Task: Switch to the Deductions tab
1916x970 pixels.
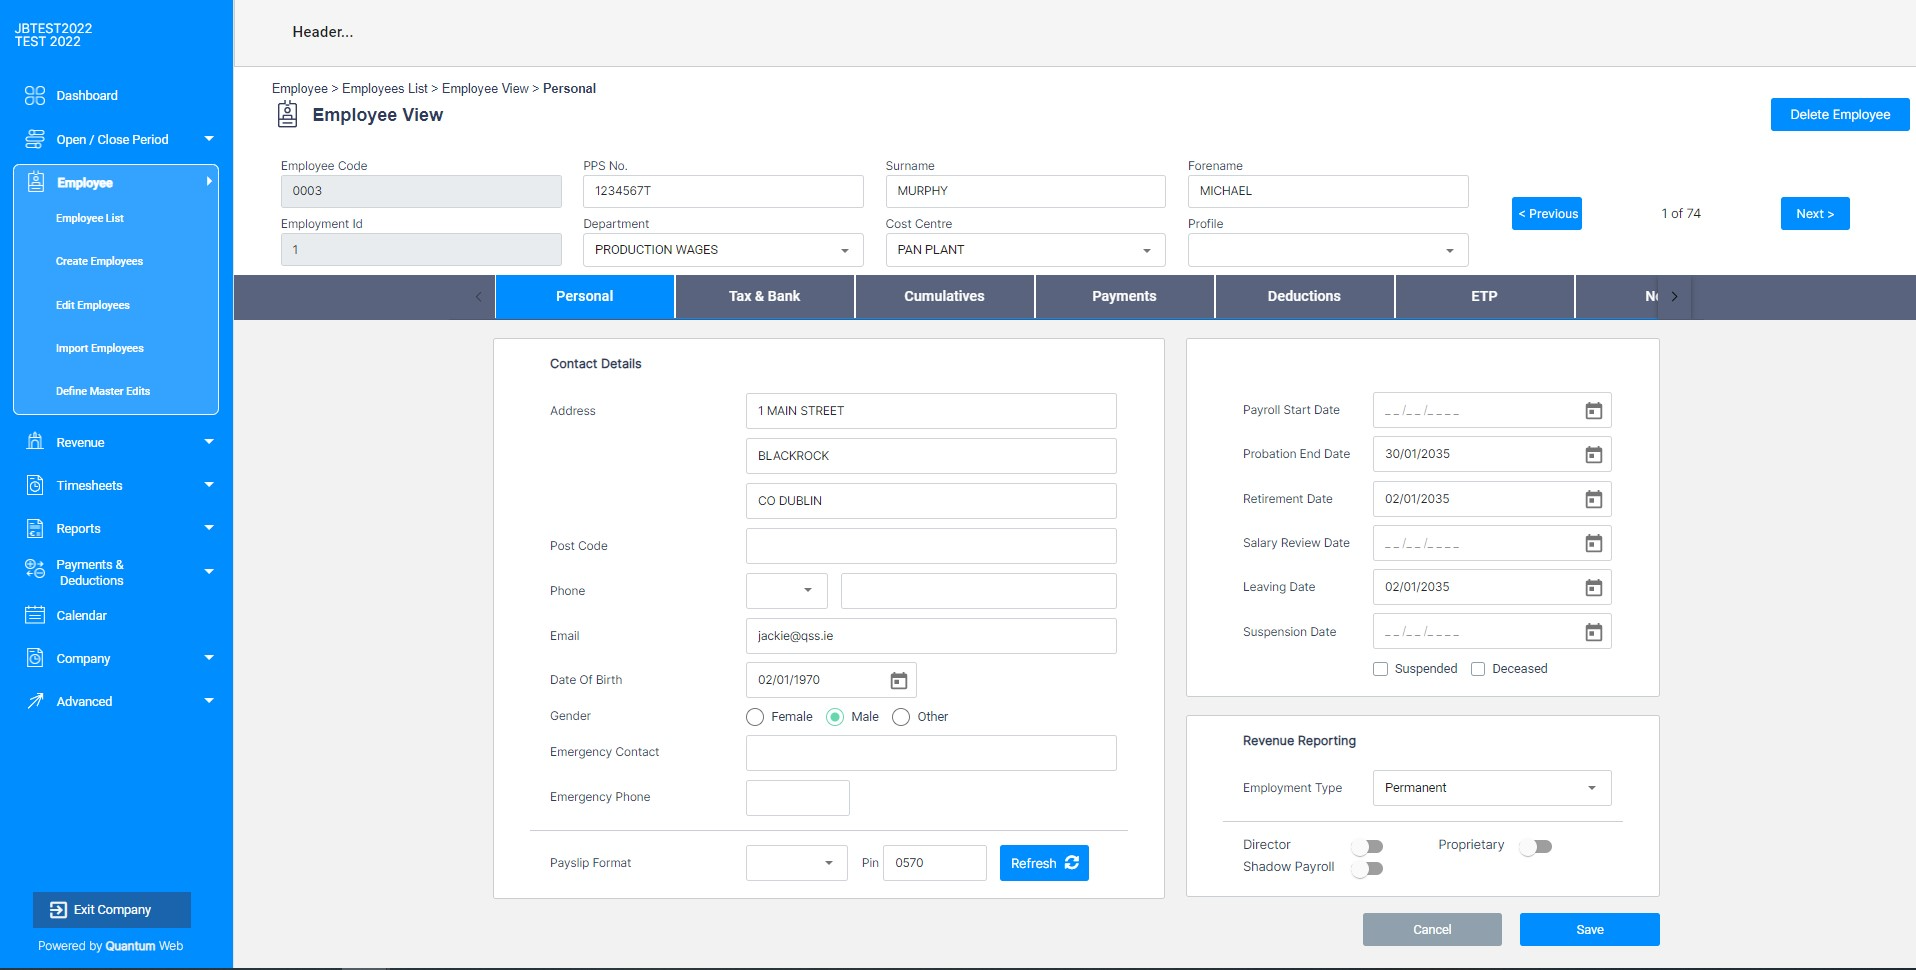Action: pos(1304,297)
